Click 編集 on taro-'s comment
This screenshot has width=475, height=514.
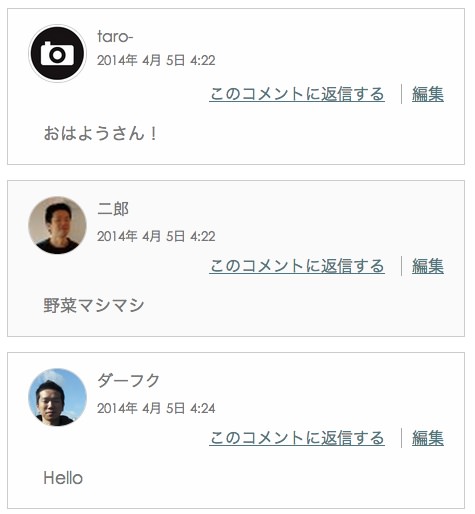click(x=428, y=94)
